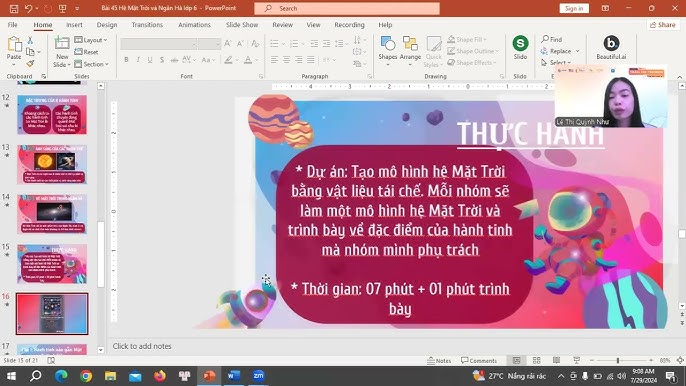Switch to the Insert tab
The width and height of the screenshot is (686, 386).
point(74,25)
